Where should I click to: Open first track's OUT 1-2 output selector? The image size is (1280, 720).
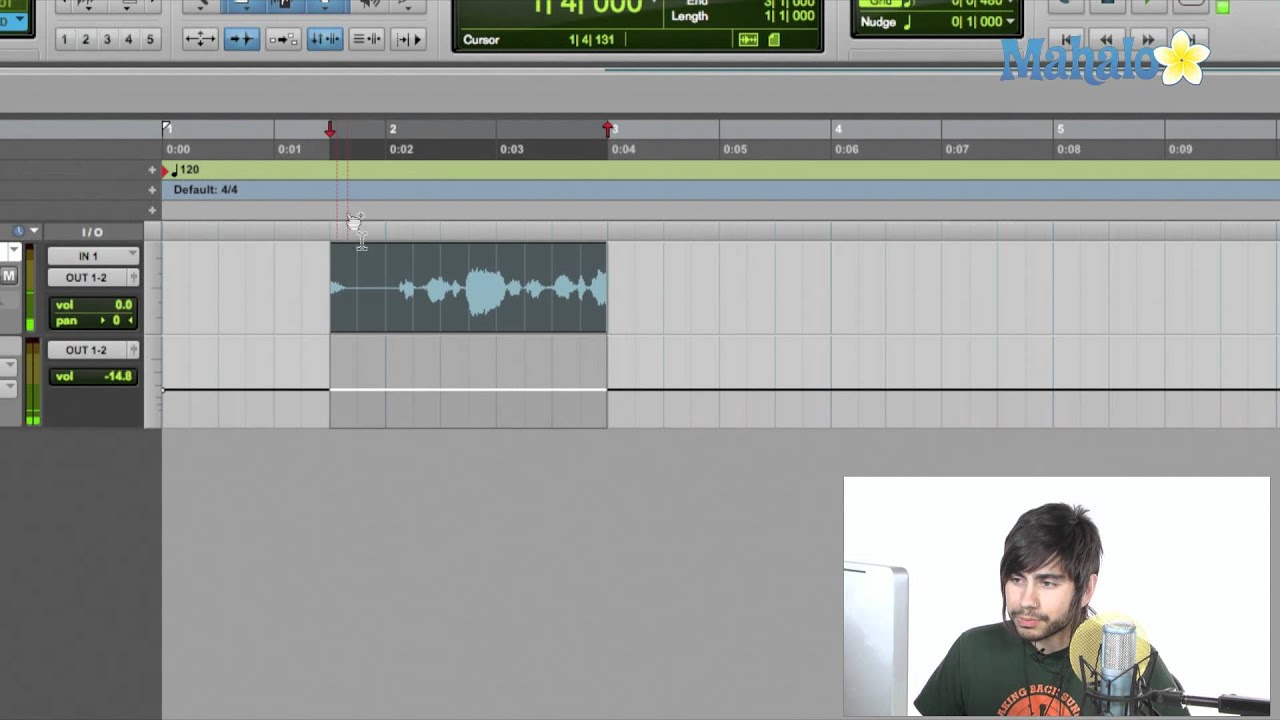86,278
